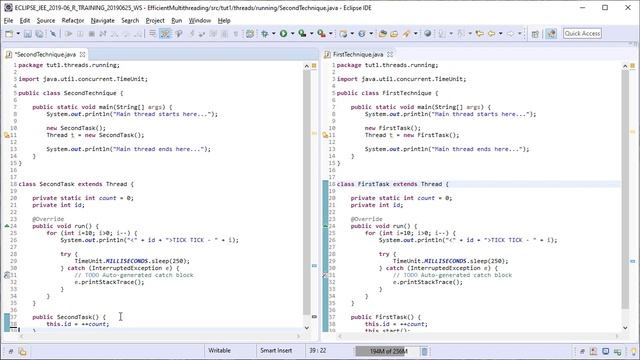Click warning marker on line 11 right editor

(325, 135)
